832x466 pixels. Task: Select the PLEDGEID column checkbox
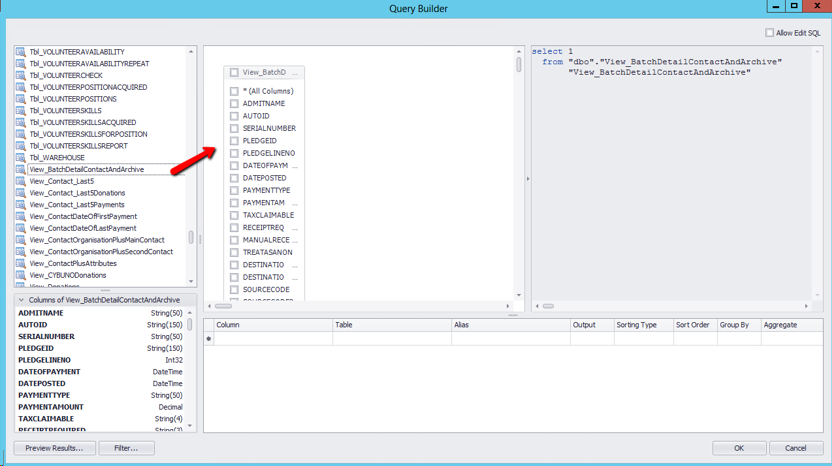click(234, 141)
